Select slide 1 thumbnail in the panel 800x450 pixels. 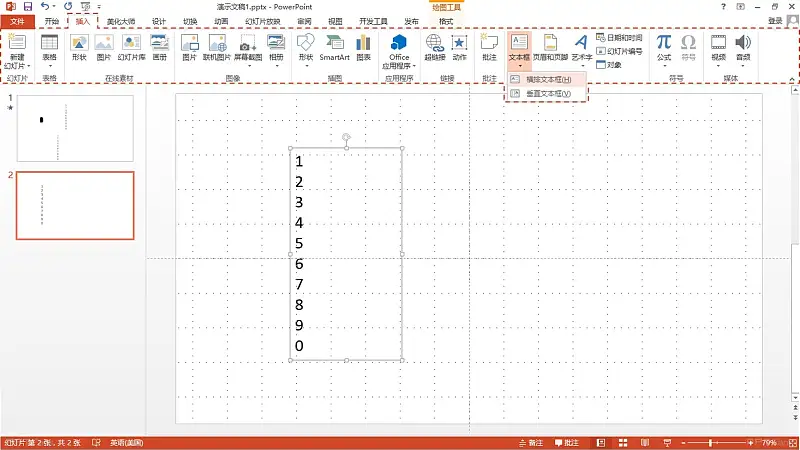tap(75, 128)
